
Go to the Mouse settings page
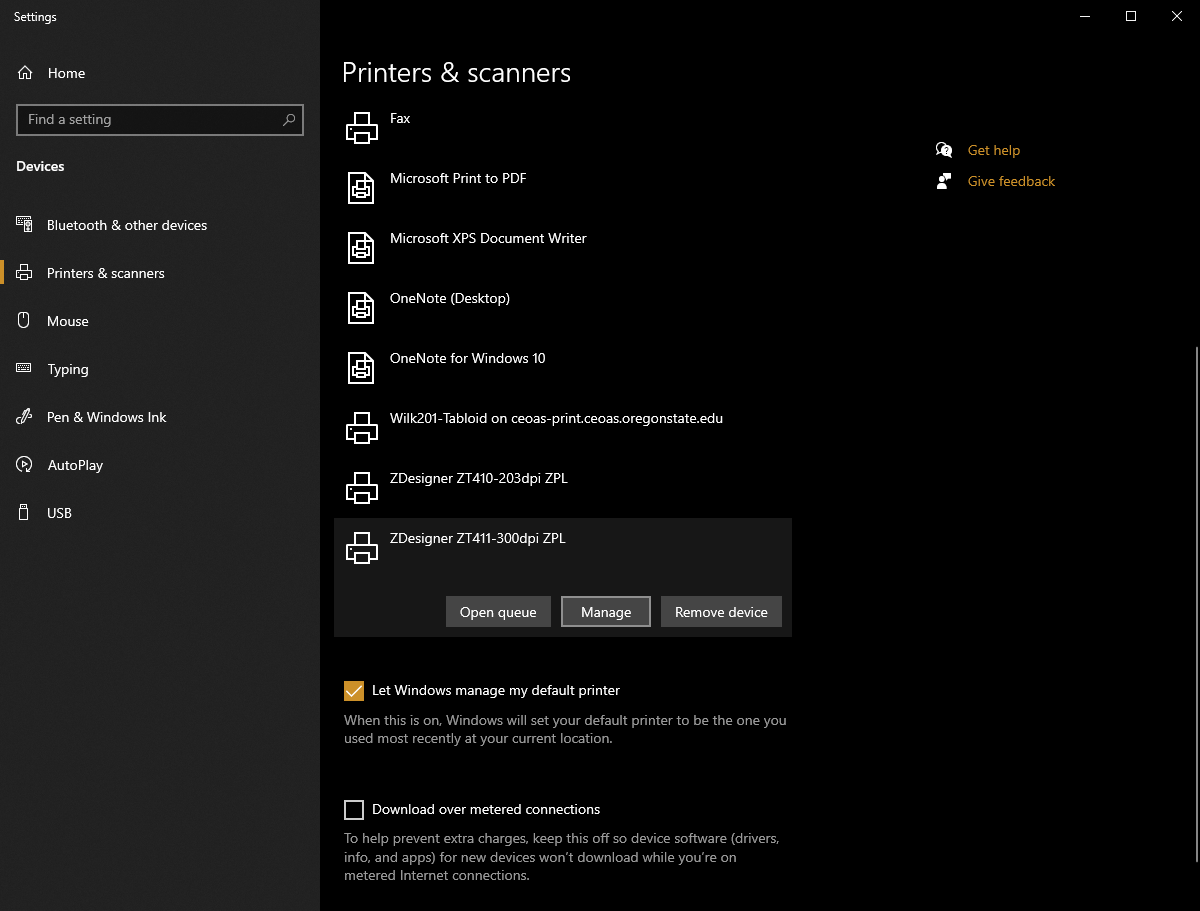click(68, 321)
